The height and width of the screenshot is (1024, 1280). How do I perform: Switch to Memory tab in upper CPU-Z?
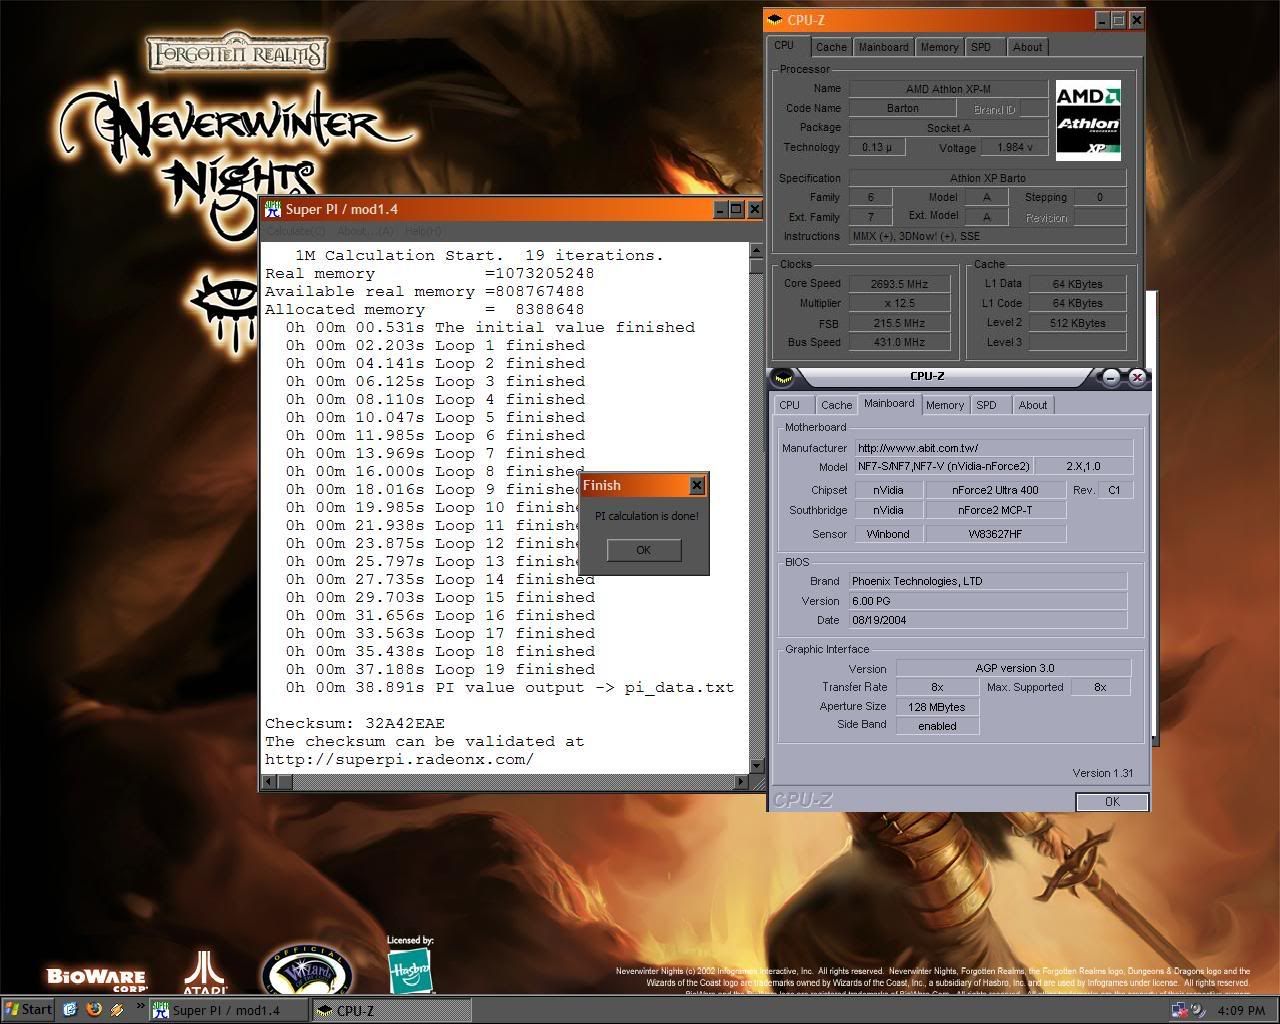point(939,47)
